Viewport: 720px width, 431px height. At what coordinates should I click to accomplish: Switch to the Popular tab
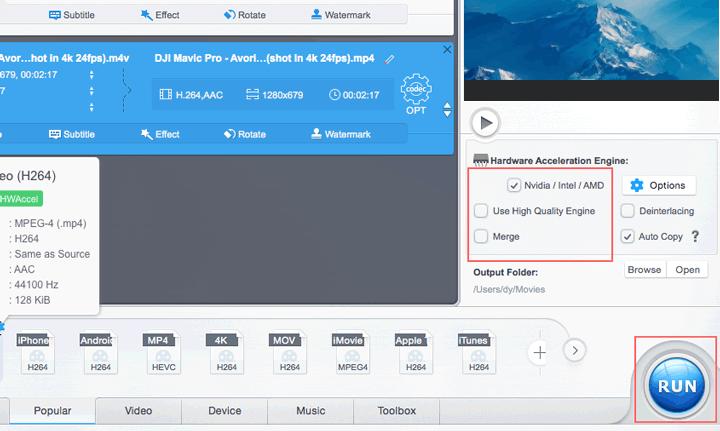click(x=52, y=411)
